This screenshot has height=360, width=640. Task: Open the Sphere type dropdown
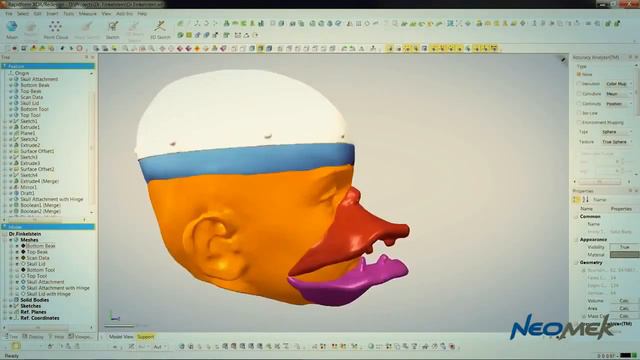click(x=617, y=132)
